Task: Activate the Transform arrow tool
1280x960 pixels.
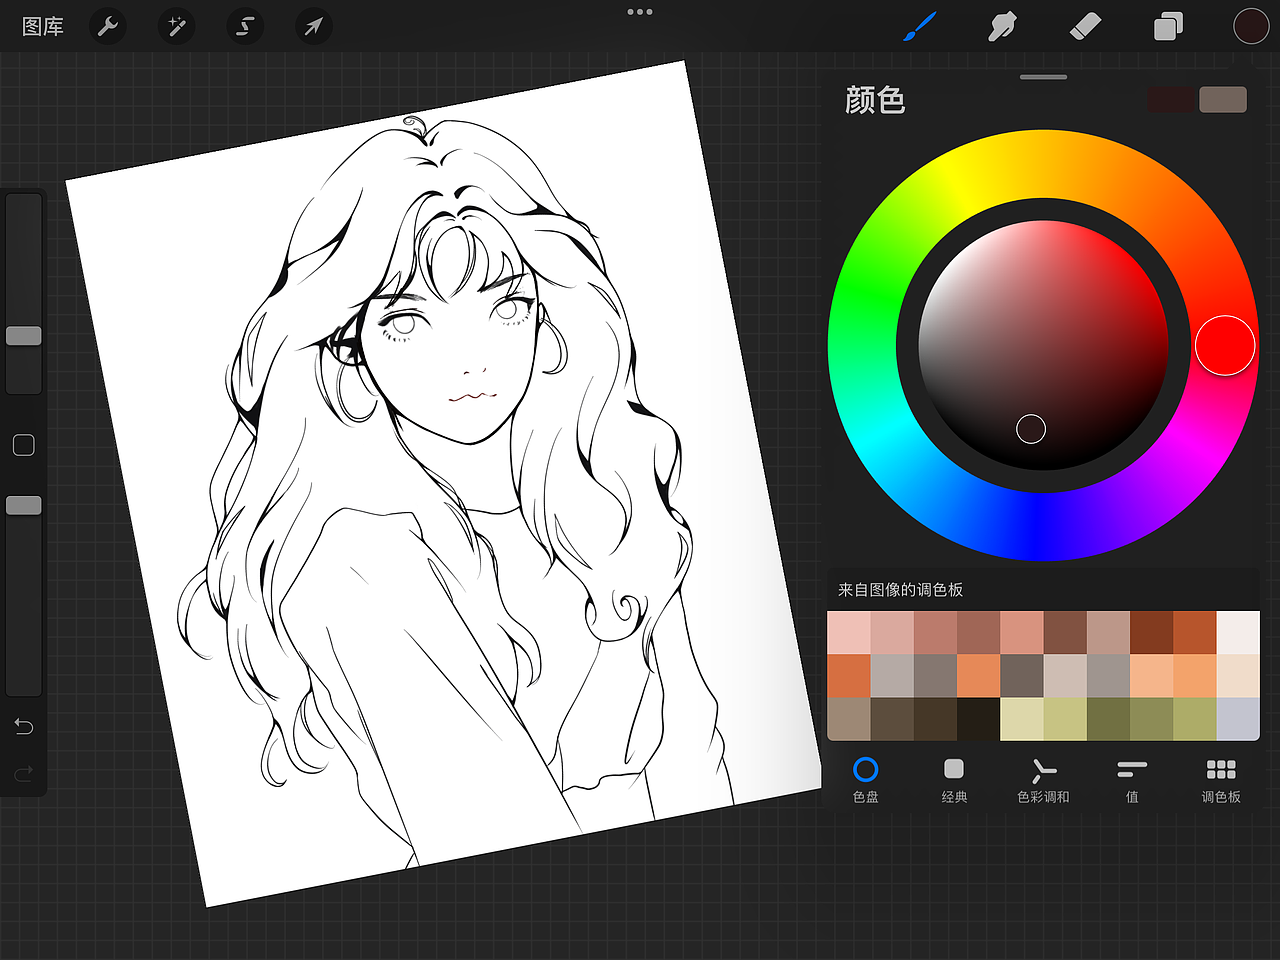Action: [x=314, y=26]
